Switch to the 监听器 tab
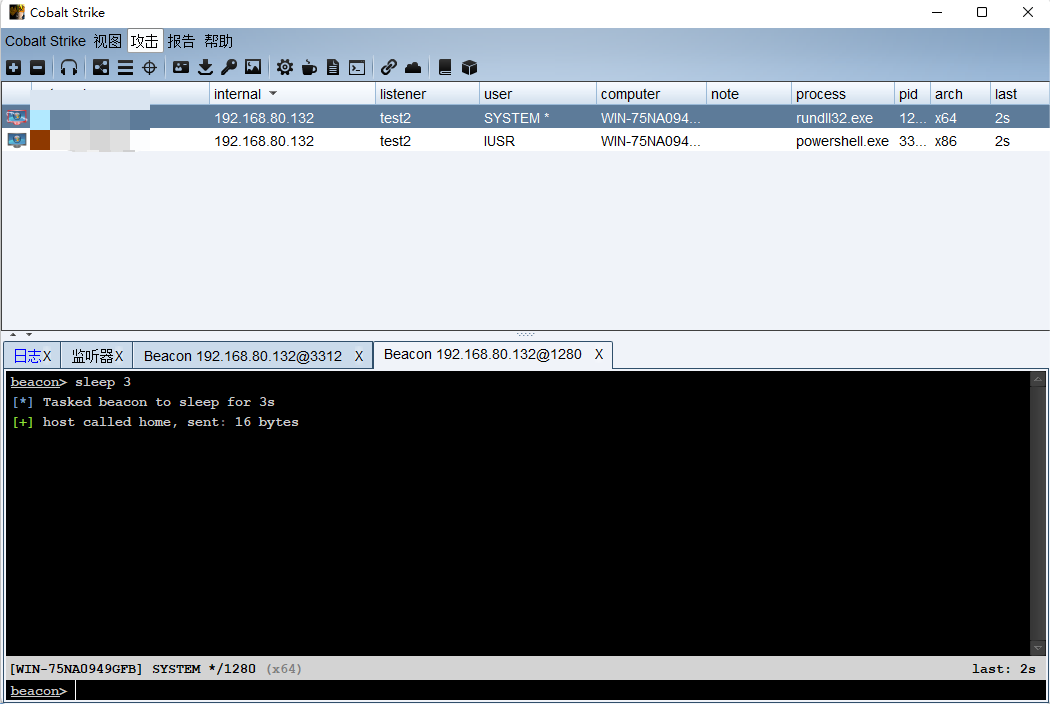 click(x=92, y=356)
